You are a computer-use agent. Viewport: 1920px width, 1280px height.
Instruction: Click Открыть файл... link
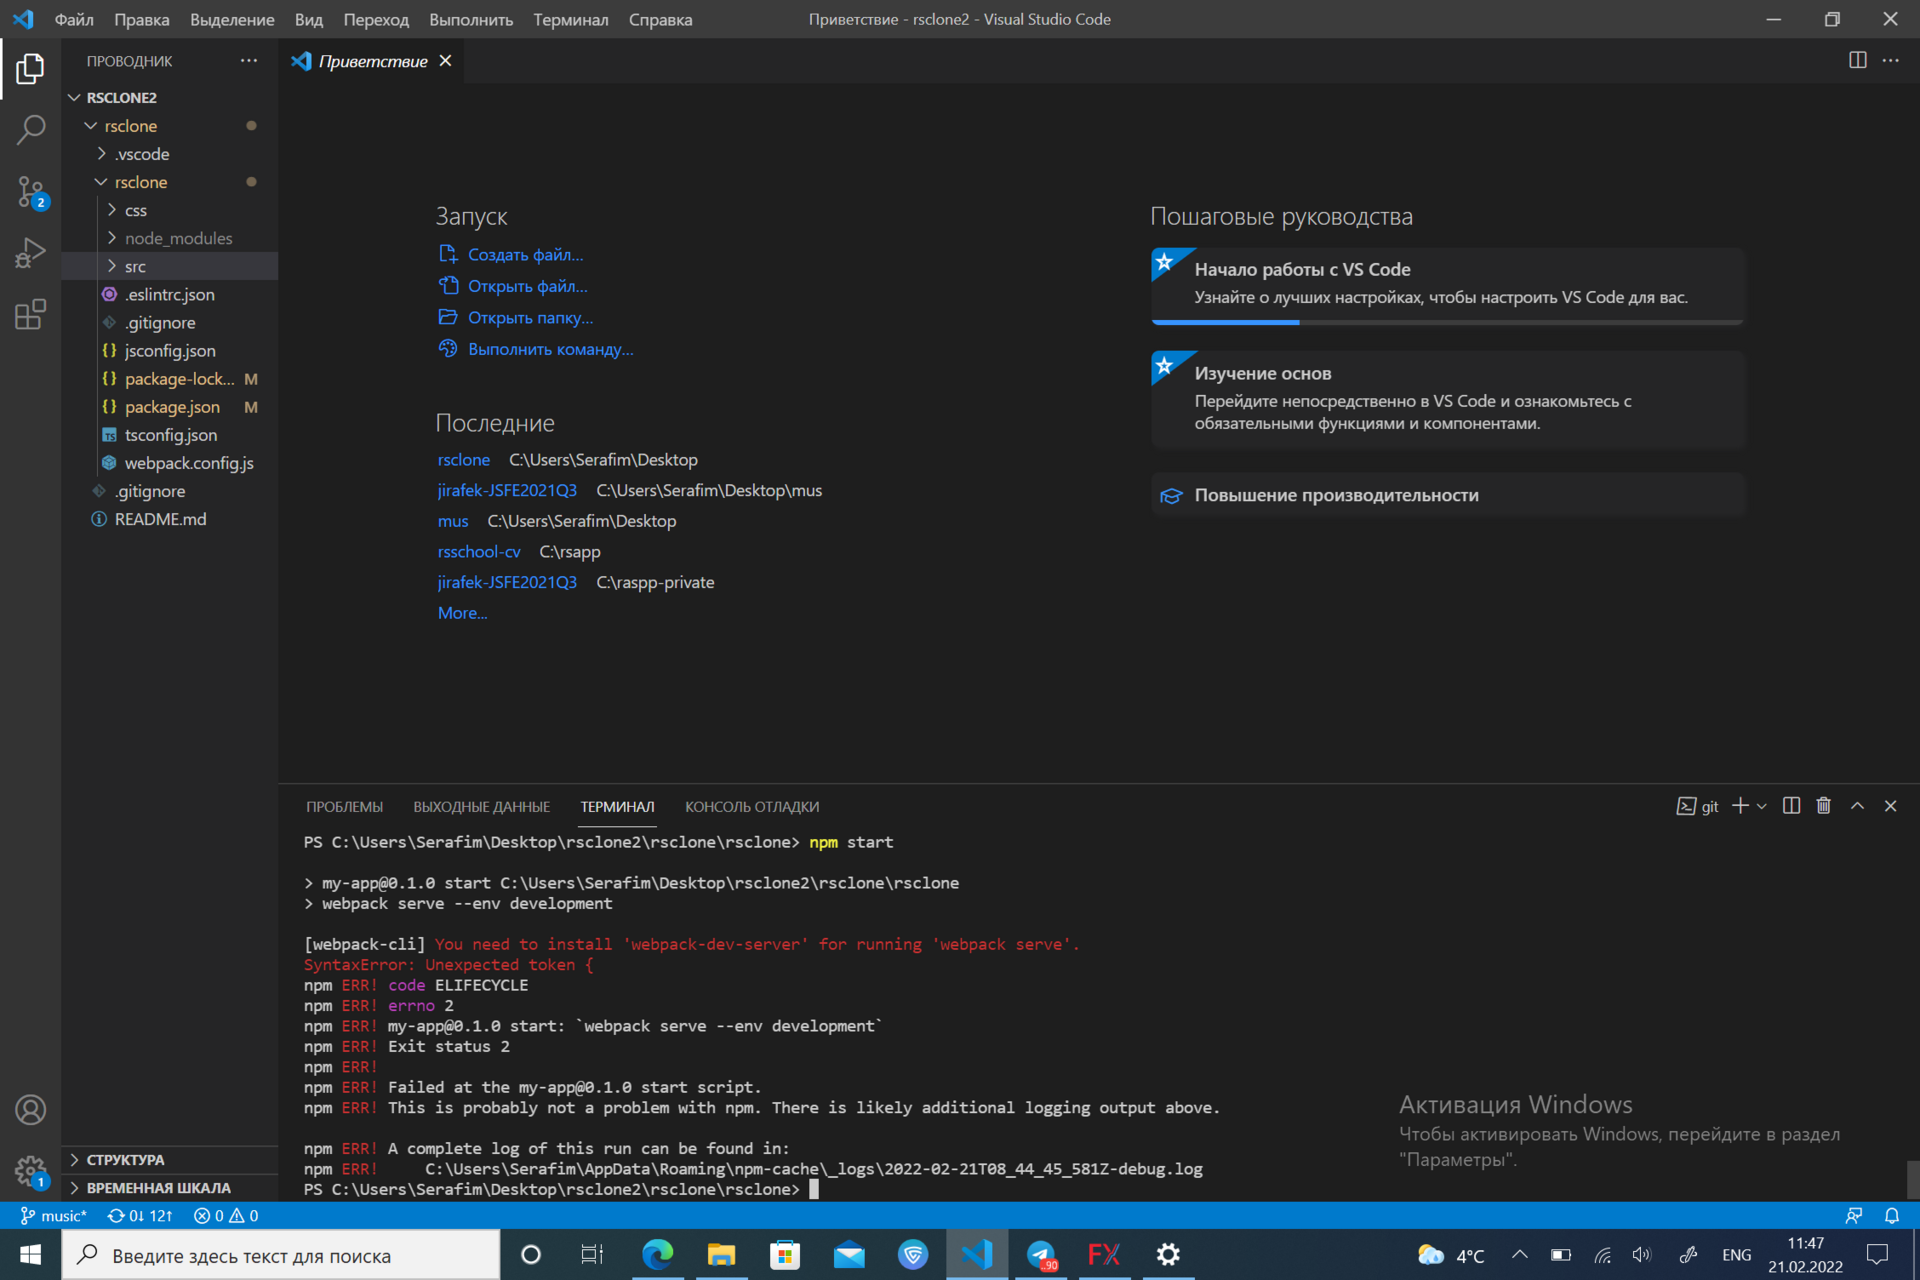coord(527,286)
